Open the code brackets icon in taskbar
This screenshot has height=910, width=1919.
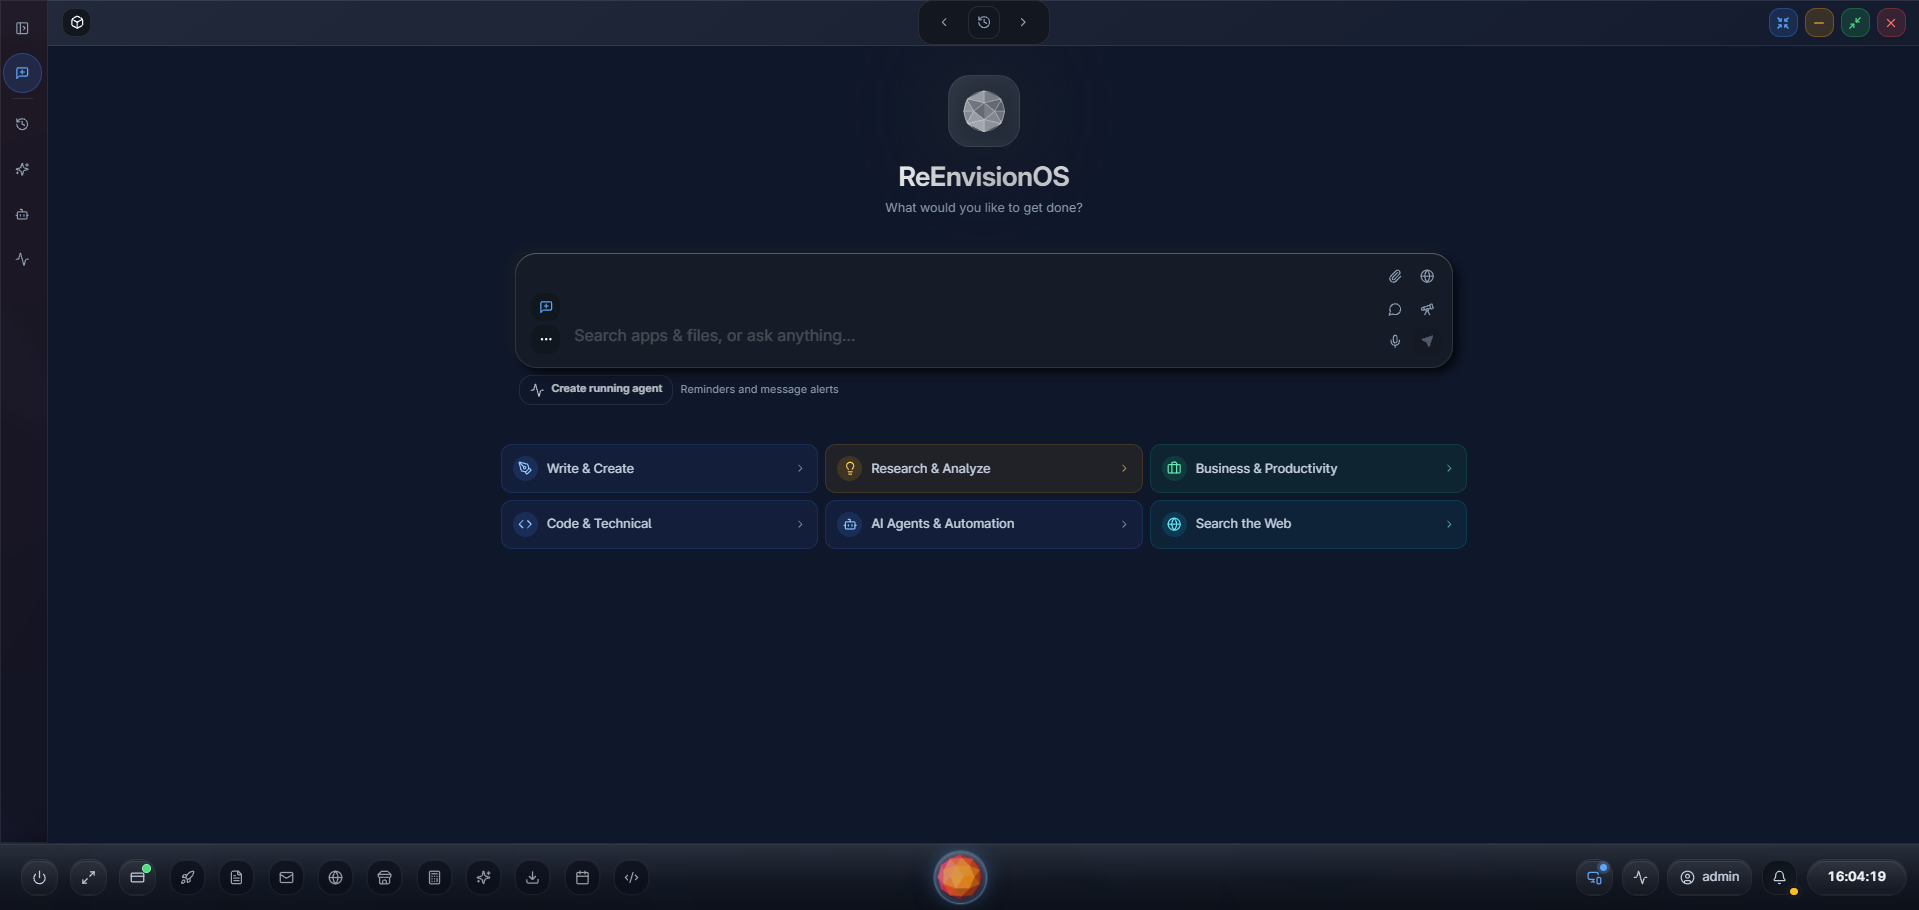(631, 877)
